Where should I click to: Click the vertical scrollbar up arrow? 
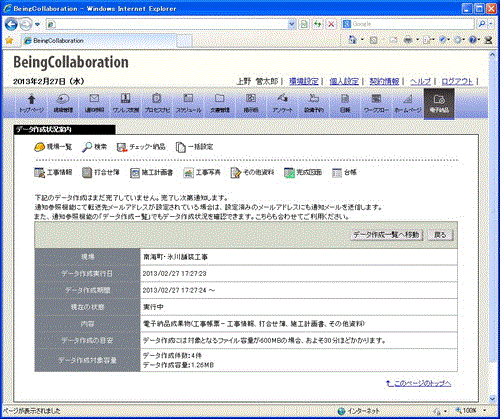point(492,55)
